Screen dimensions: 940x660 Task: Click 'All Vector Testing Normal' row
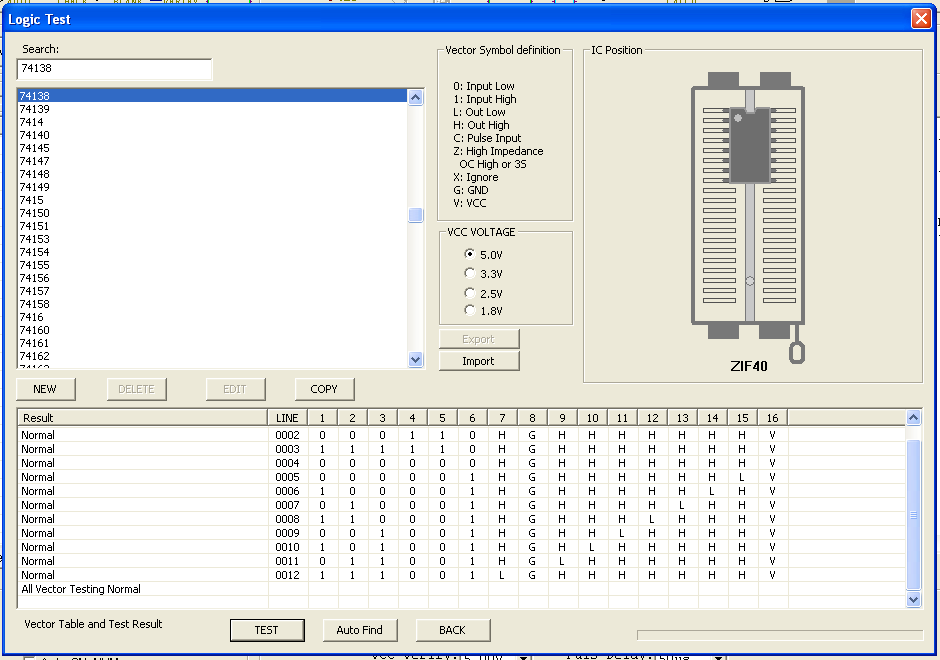pyautogui.click(x=462, y=589)
